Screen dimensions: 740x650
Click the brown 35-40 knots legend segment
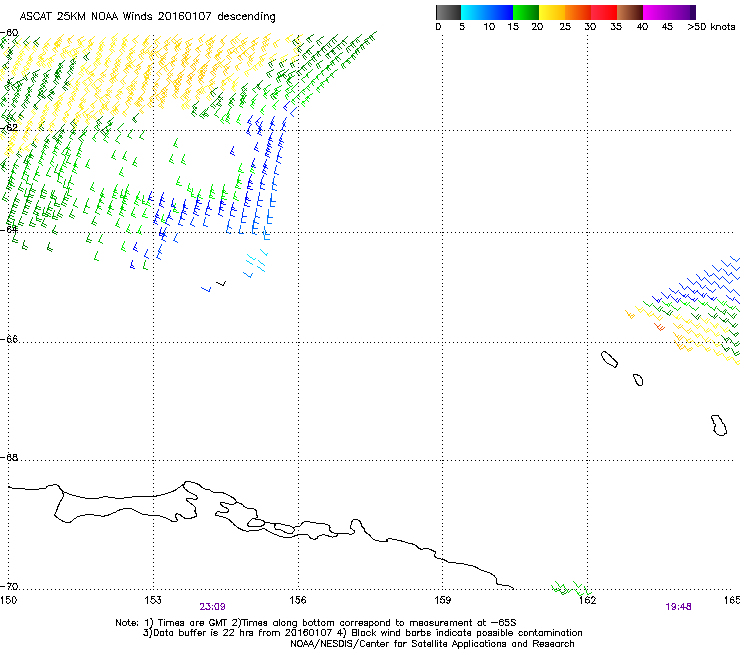coord(630,12)
